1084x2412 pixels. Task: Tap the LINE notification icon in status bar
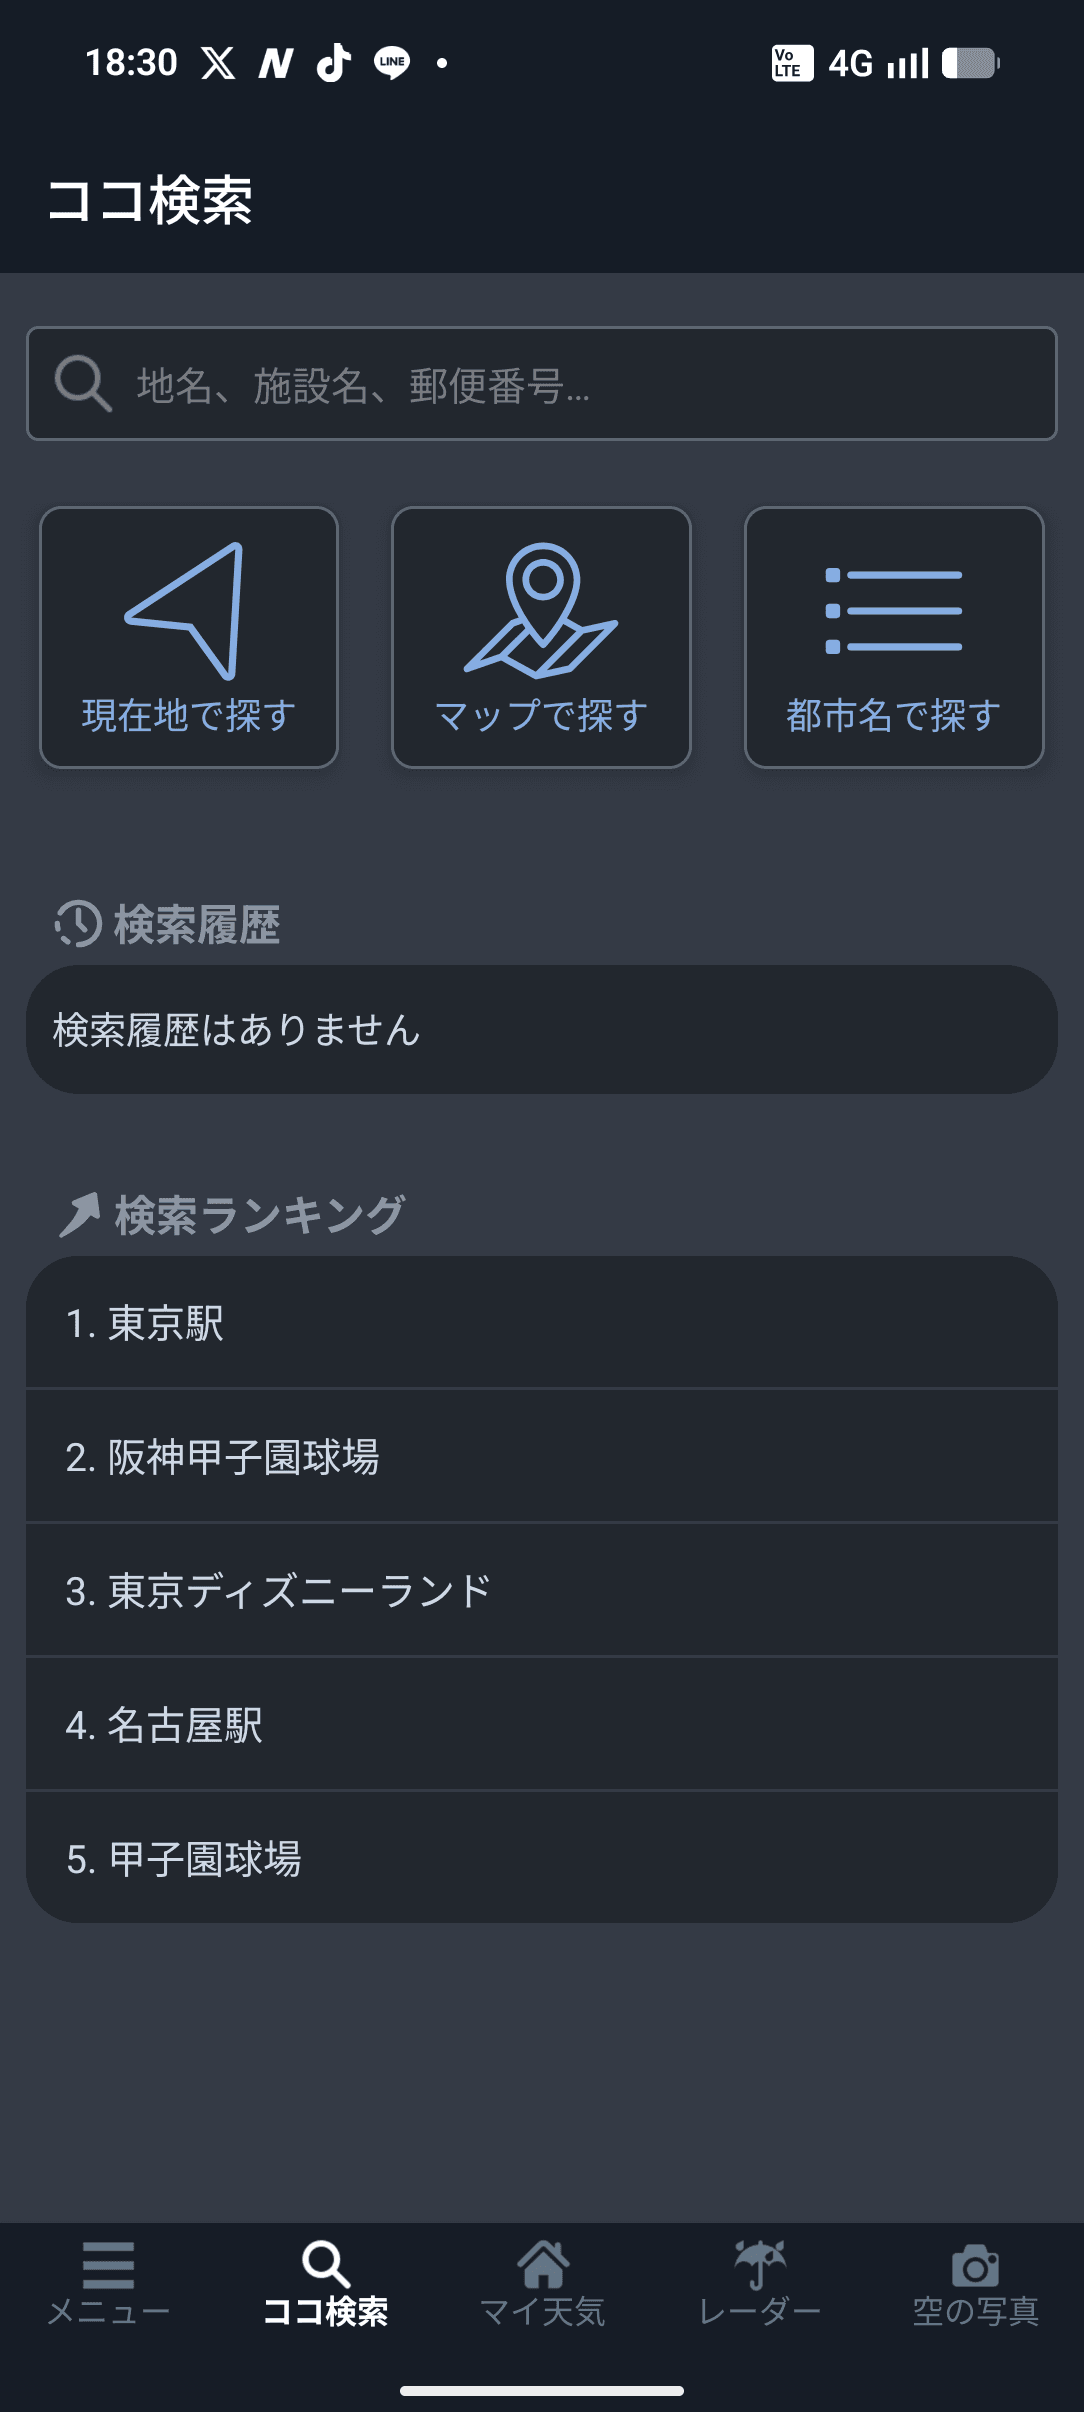(391, 63)
